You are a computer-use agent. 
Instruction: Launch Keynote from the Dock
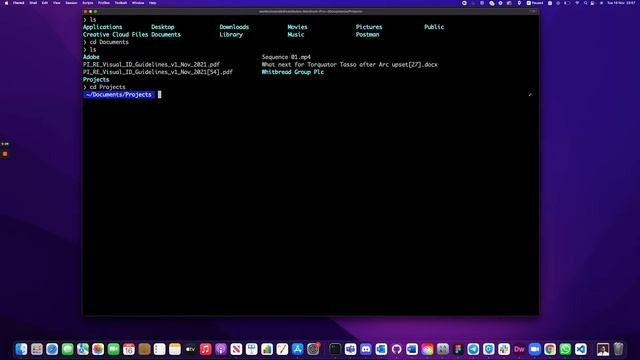[x=251, y=349]
